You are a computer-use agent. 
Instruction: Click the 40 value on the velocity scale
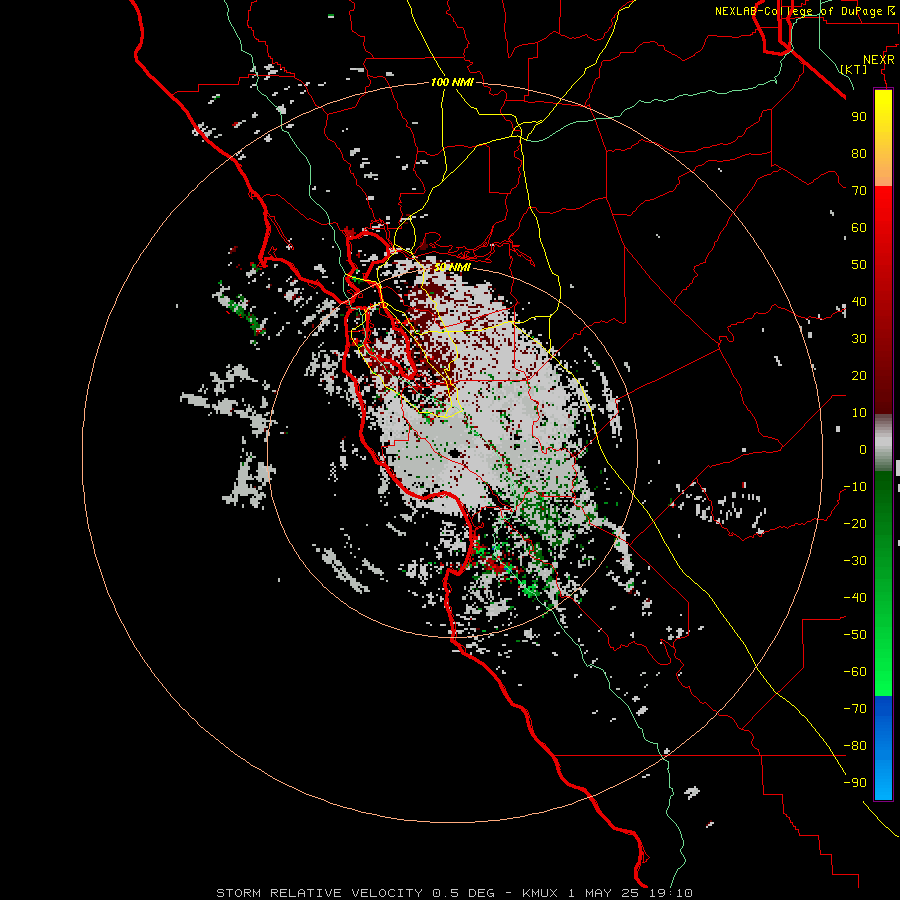click(859, 301)
